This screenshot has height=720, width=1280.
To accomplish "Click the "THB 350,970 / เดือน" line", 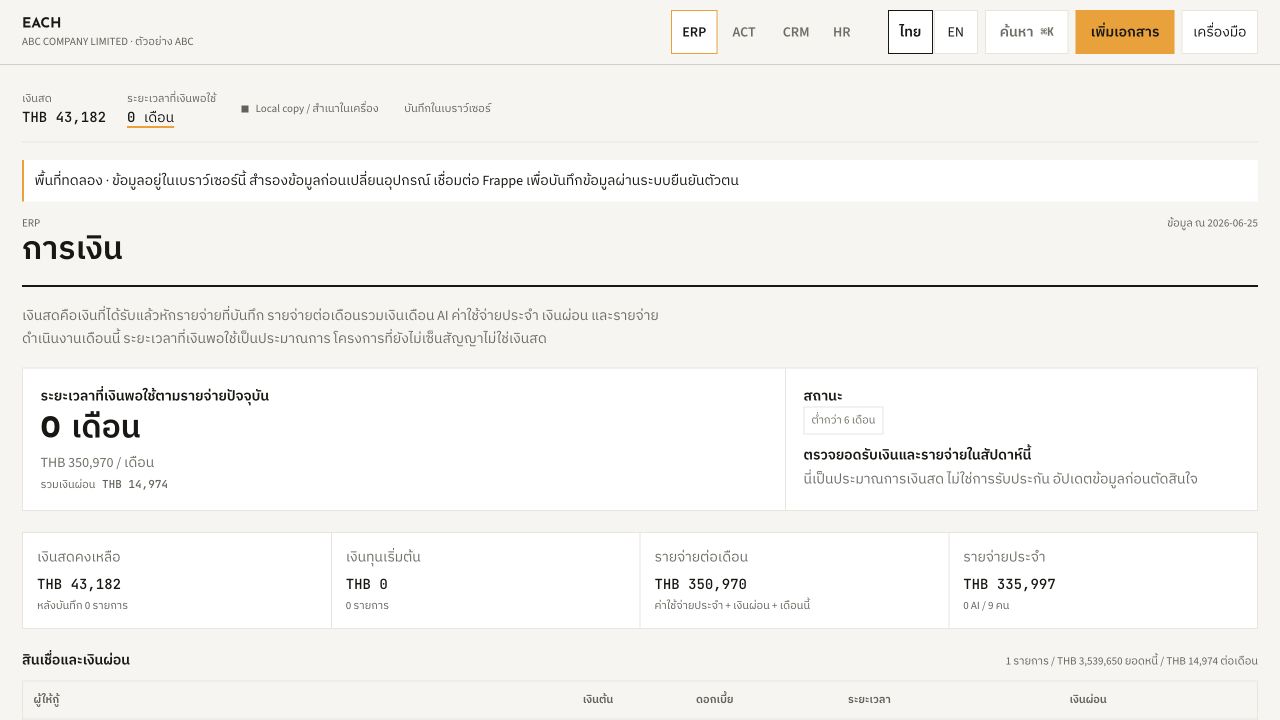I will pos(97,462).
